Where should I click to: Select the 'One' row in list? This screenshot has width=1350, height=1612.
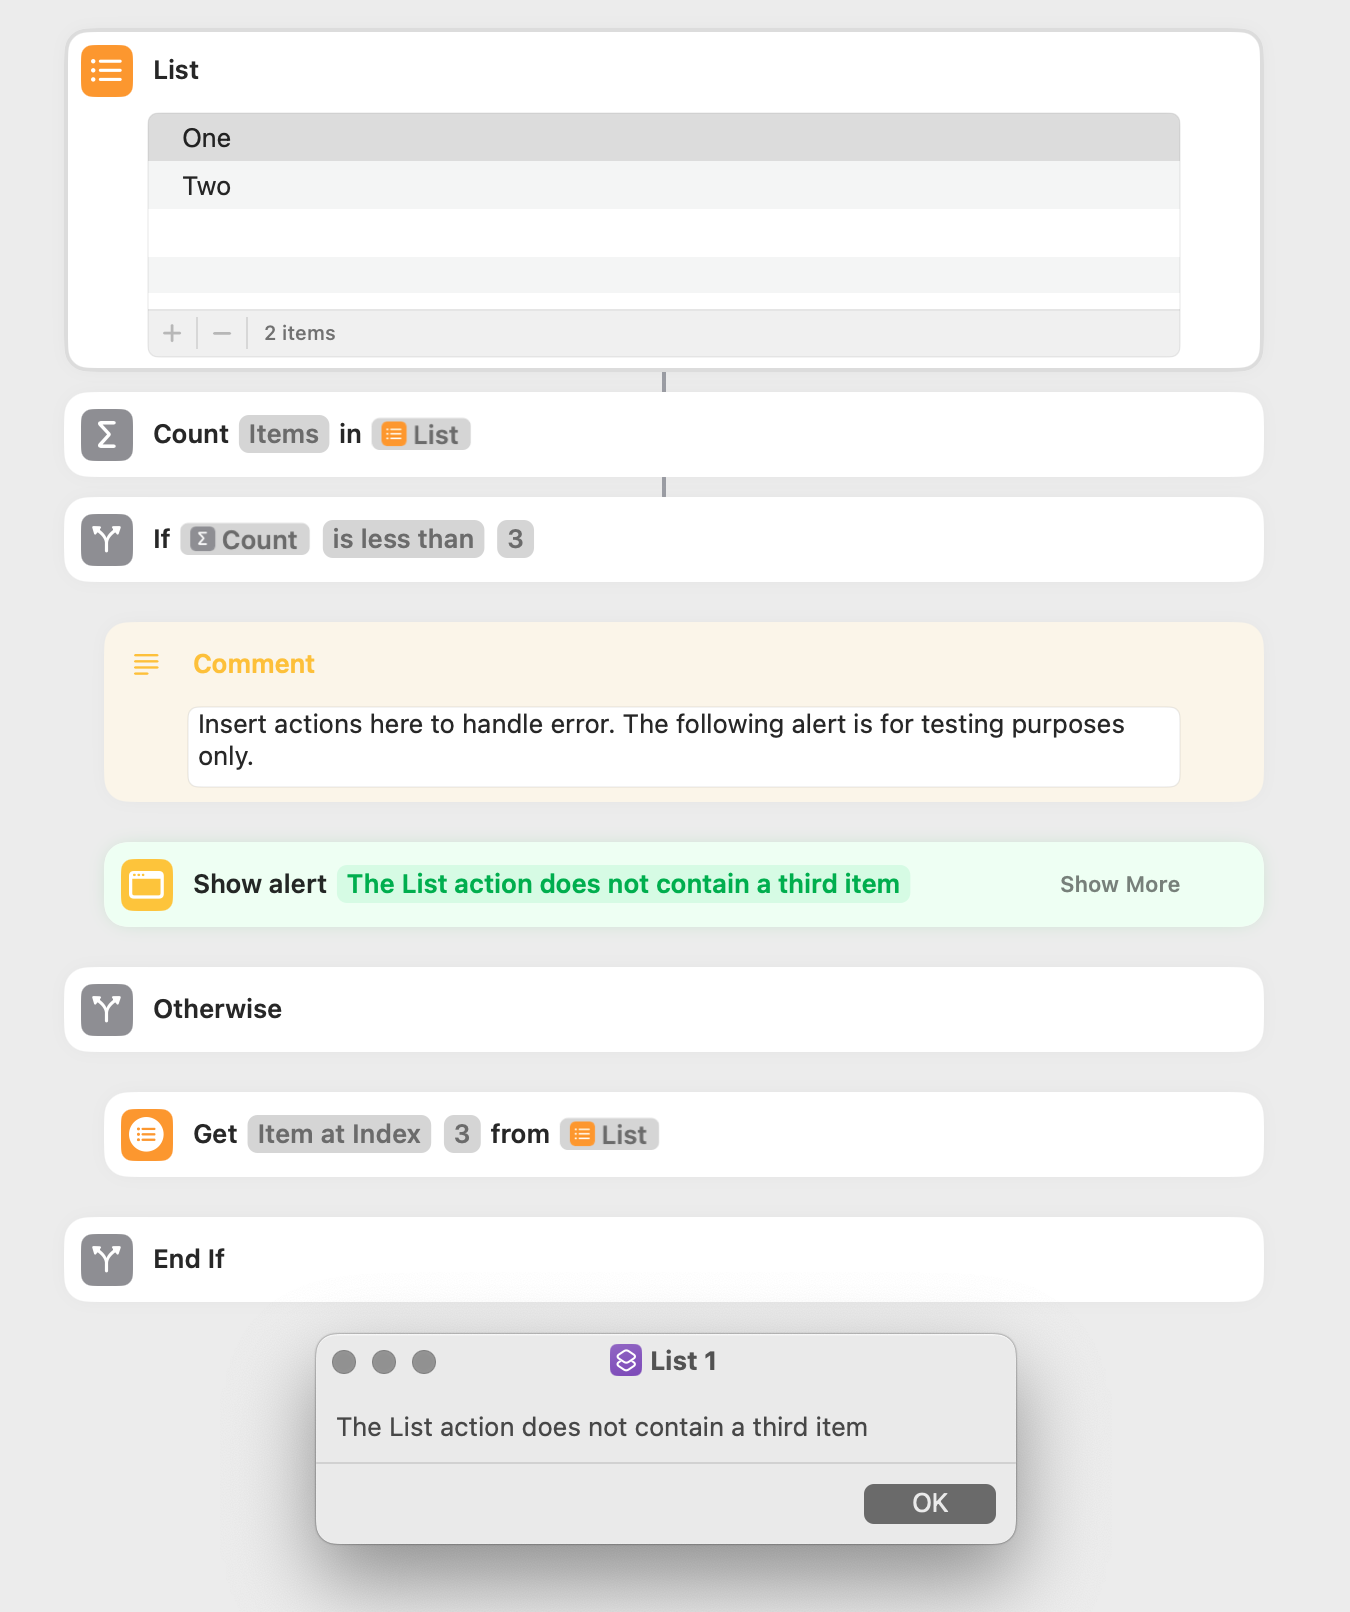click(664, 138)
